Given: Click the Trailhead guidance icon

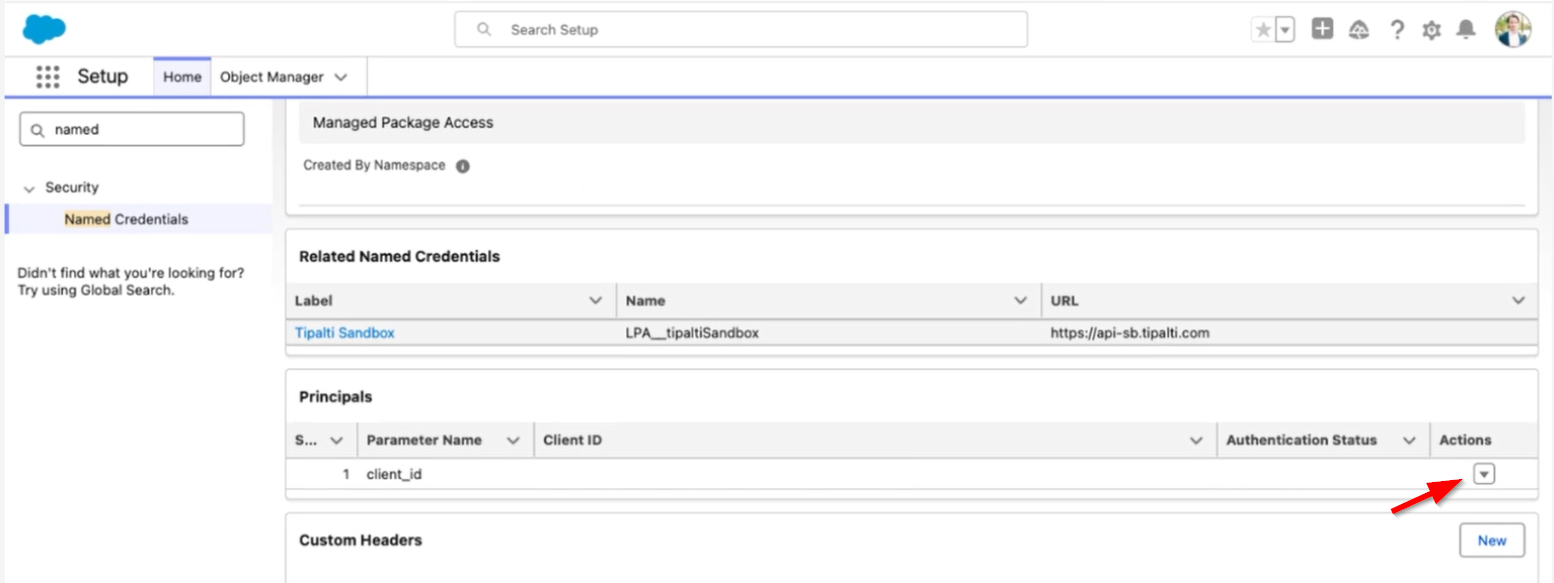Looking at the screenshot, I should (1358, 30).
